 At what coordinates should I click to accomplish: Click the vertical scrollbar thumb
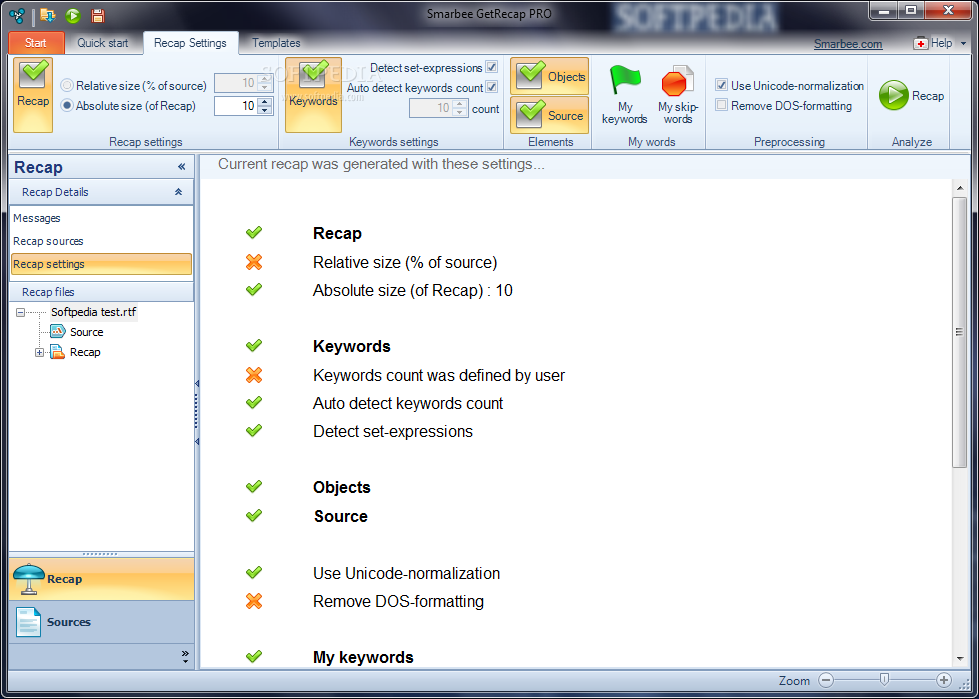tap(959, 332)
